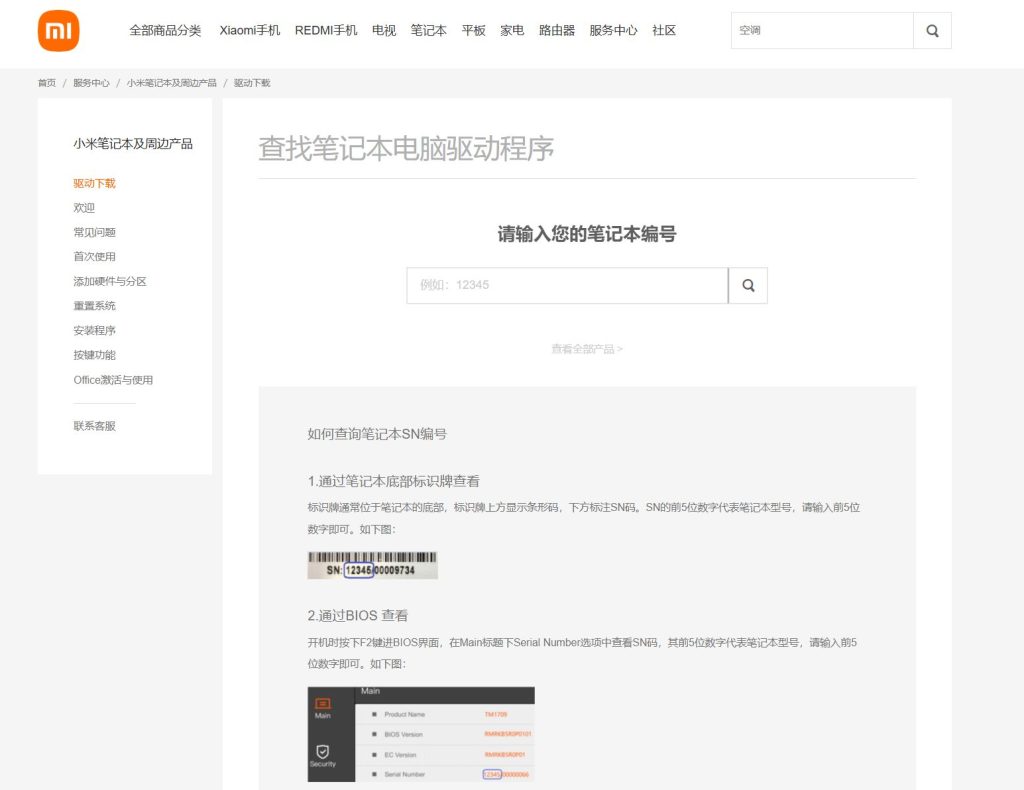Select 路由器 in top navigation

click(x=556, y=31)
